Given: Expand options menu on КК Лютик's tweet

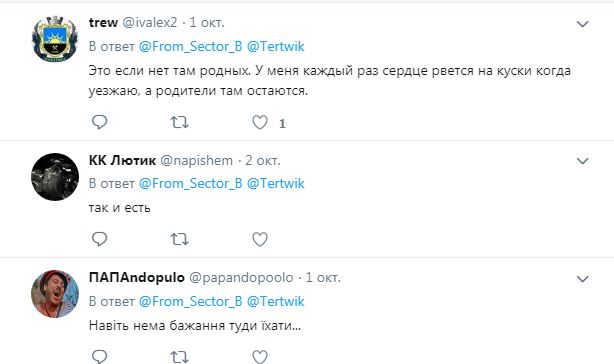Looking at the screenshot, I should click(x=583, y=161).
